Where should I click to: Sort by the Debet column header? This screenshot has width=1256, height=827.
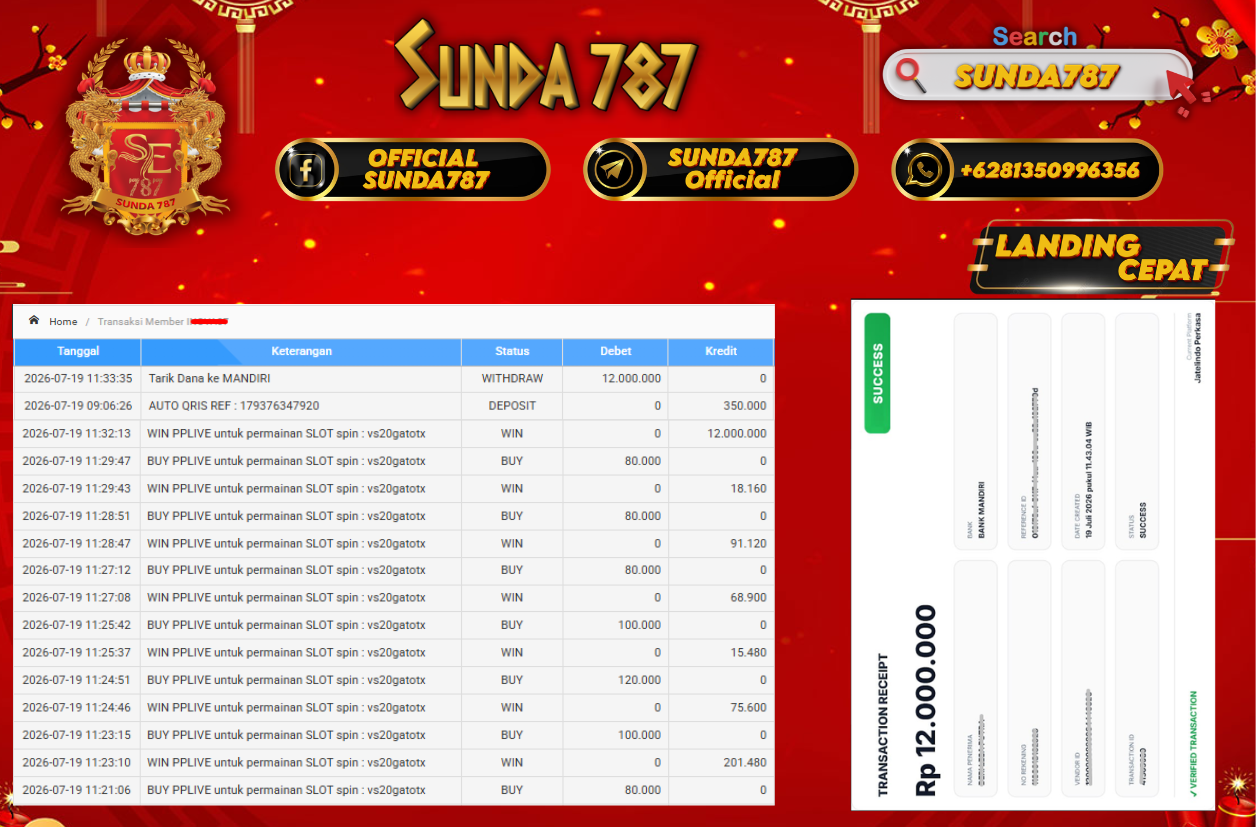click(x=616, y=352)
